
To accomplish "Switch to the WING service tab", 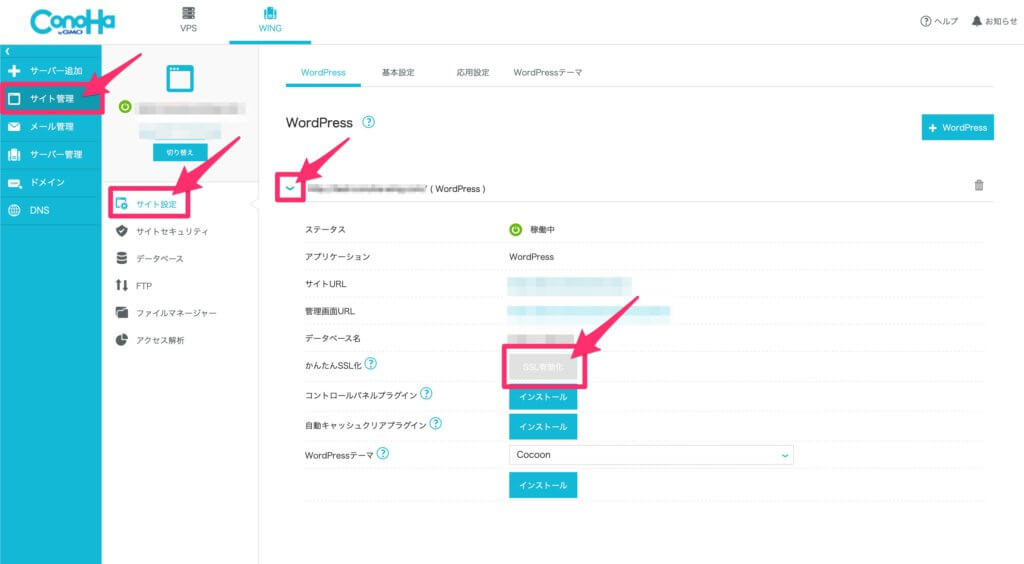I will 270,20.
